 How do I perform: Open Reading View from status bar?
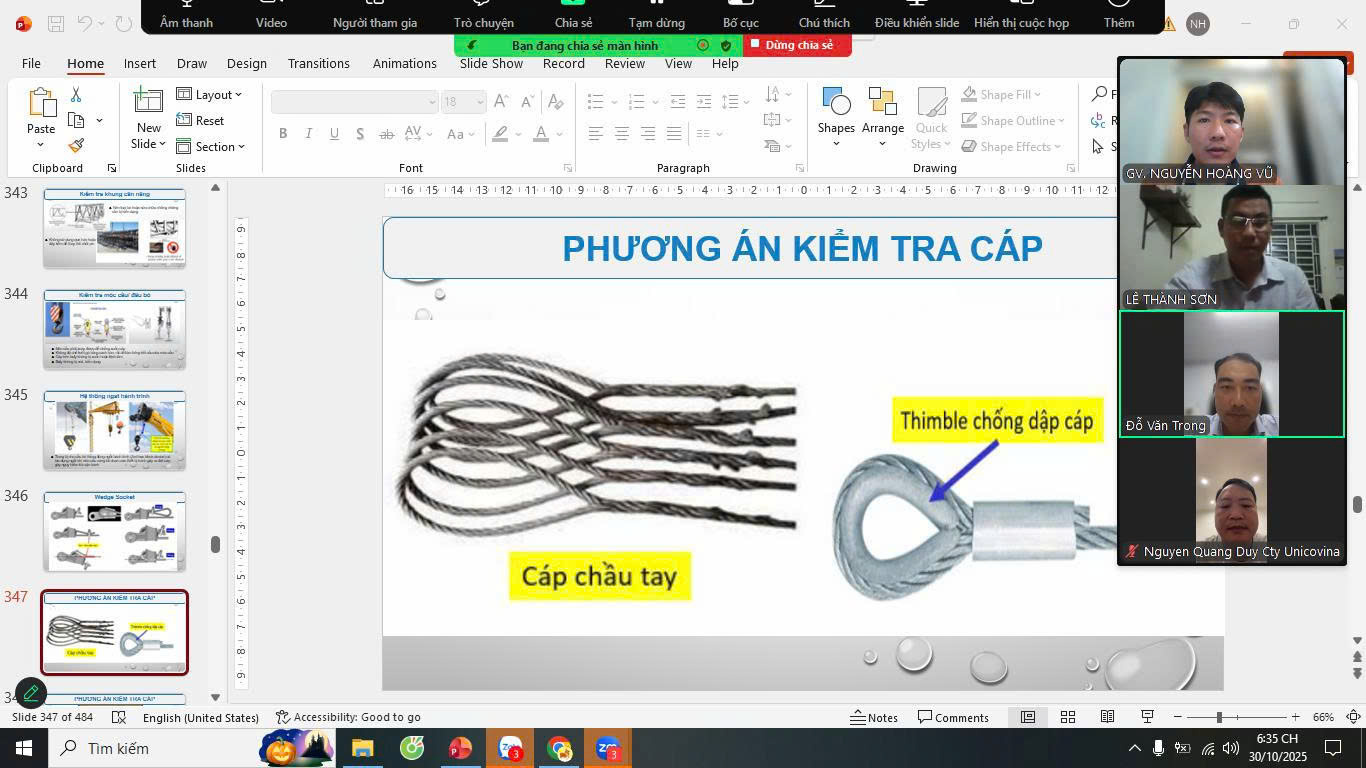pyautogui.click(x=1107, y=717)
